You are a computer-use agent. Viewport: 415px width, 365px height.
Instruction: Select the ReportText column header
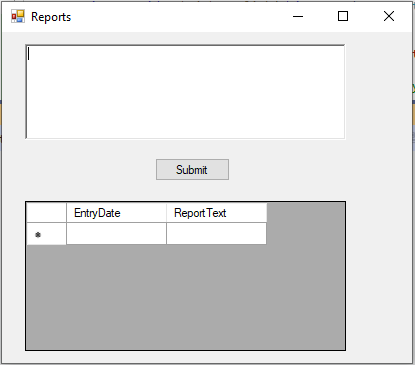click(217, 213)
